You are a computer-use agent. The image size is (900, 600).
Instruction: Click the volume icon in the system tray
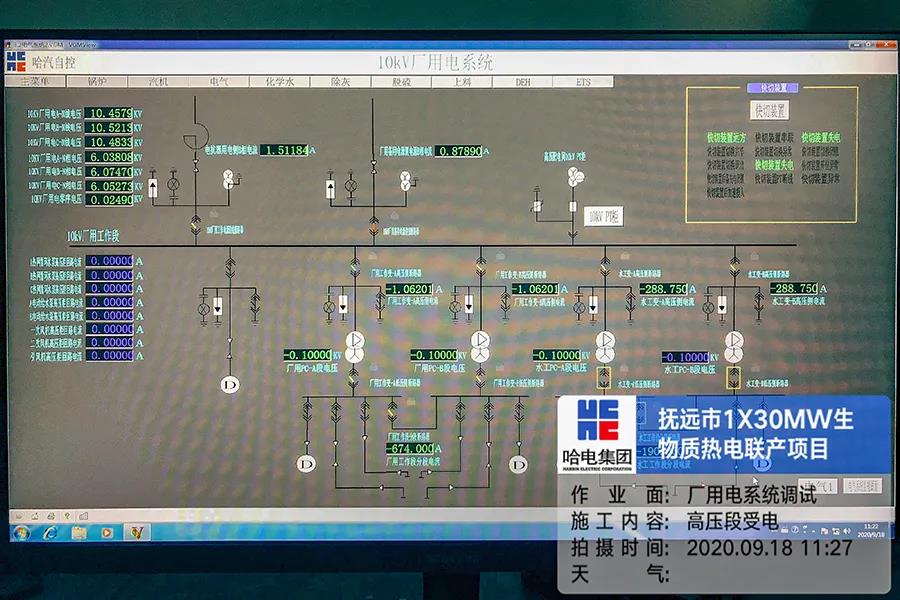click(x=847, y=531)
